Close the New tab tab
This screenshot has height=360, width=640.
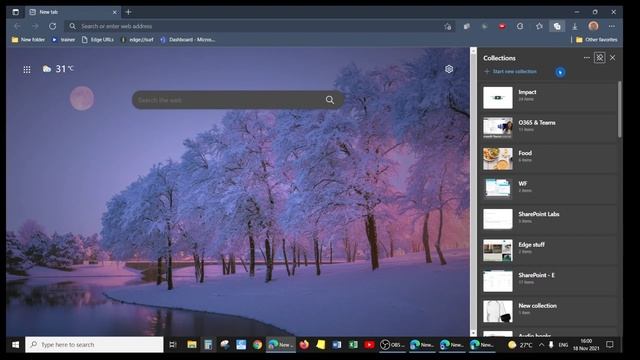tap(115, 12)
